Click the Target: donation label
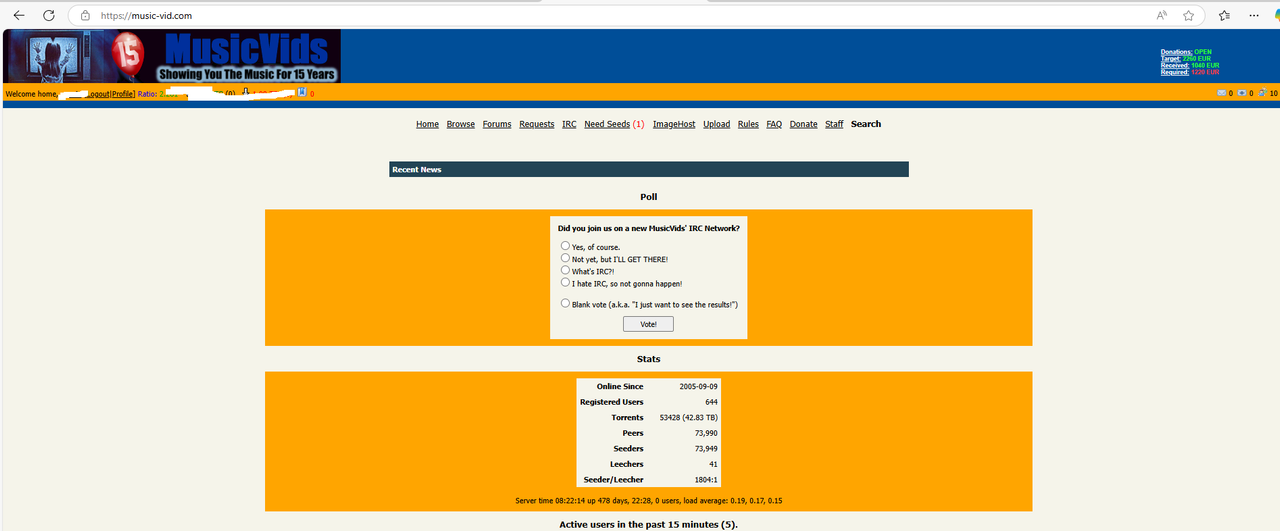The image size is (1280, 531). click(x=1170, y=58)
